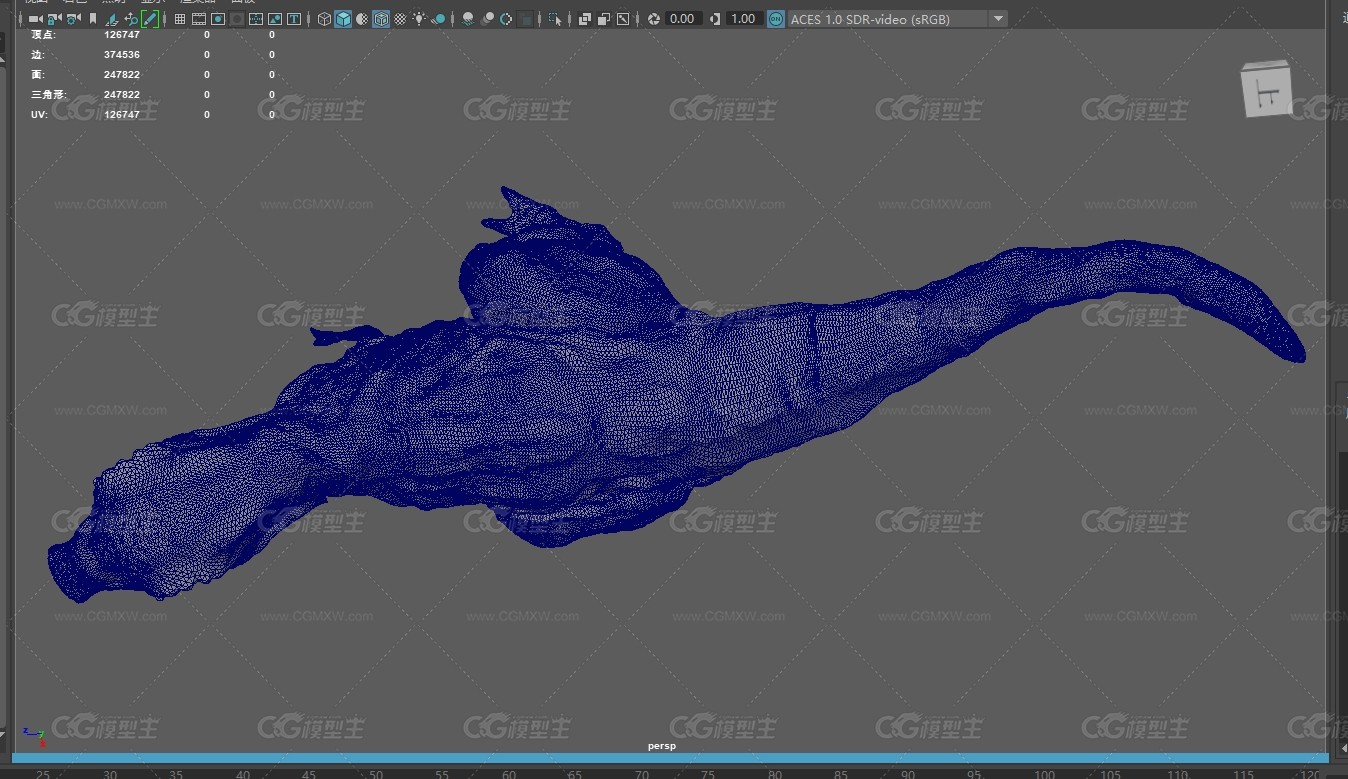Click the persp camera name label
This screenshot has height=779, width=1348.
661,746
